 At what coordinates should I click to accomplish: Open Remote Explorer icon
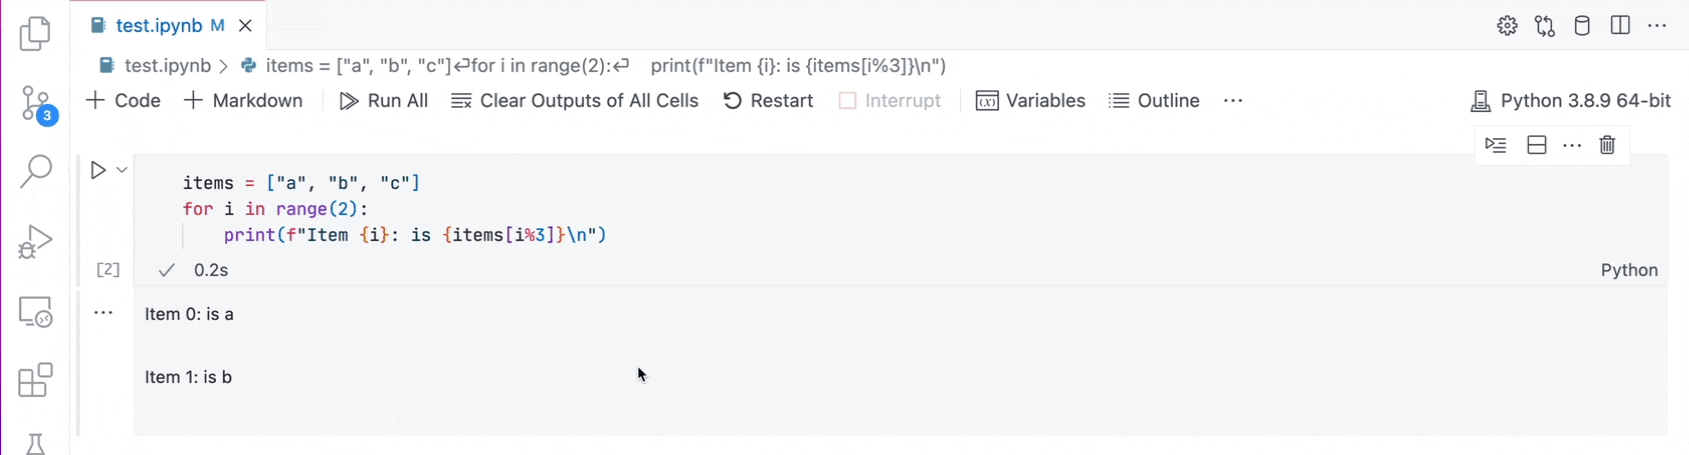36,312
